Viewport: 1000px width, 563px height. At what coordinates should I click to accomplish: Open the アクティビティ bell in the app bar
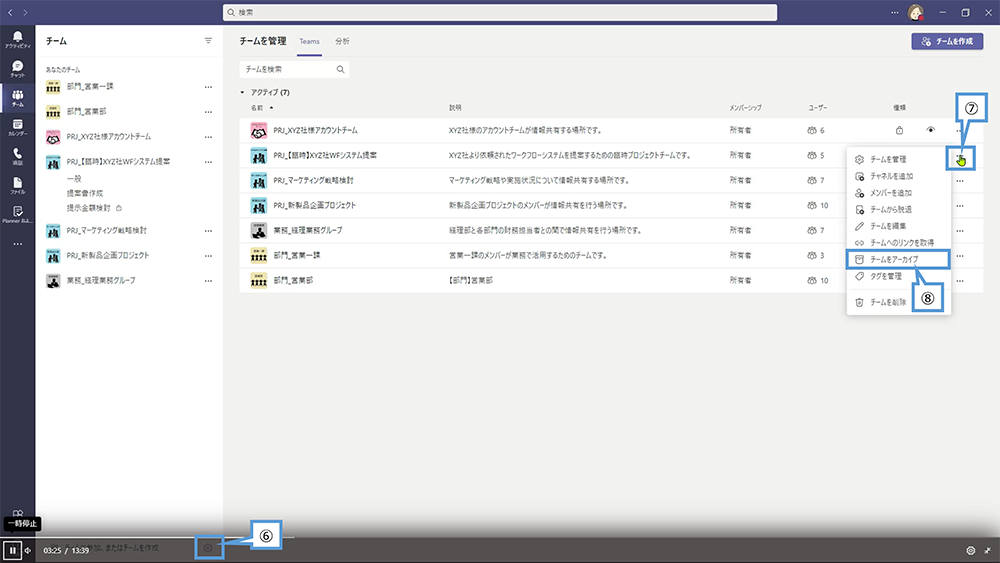pyautogui.click(x=17, y=40)
